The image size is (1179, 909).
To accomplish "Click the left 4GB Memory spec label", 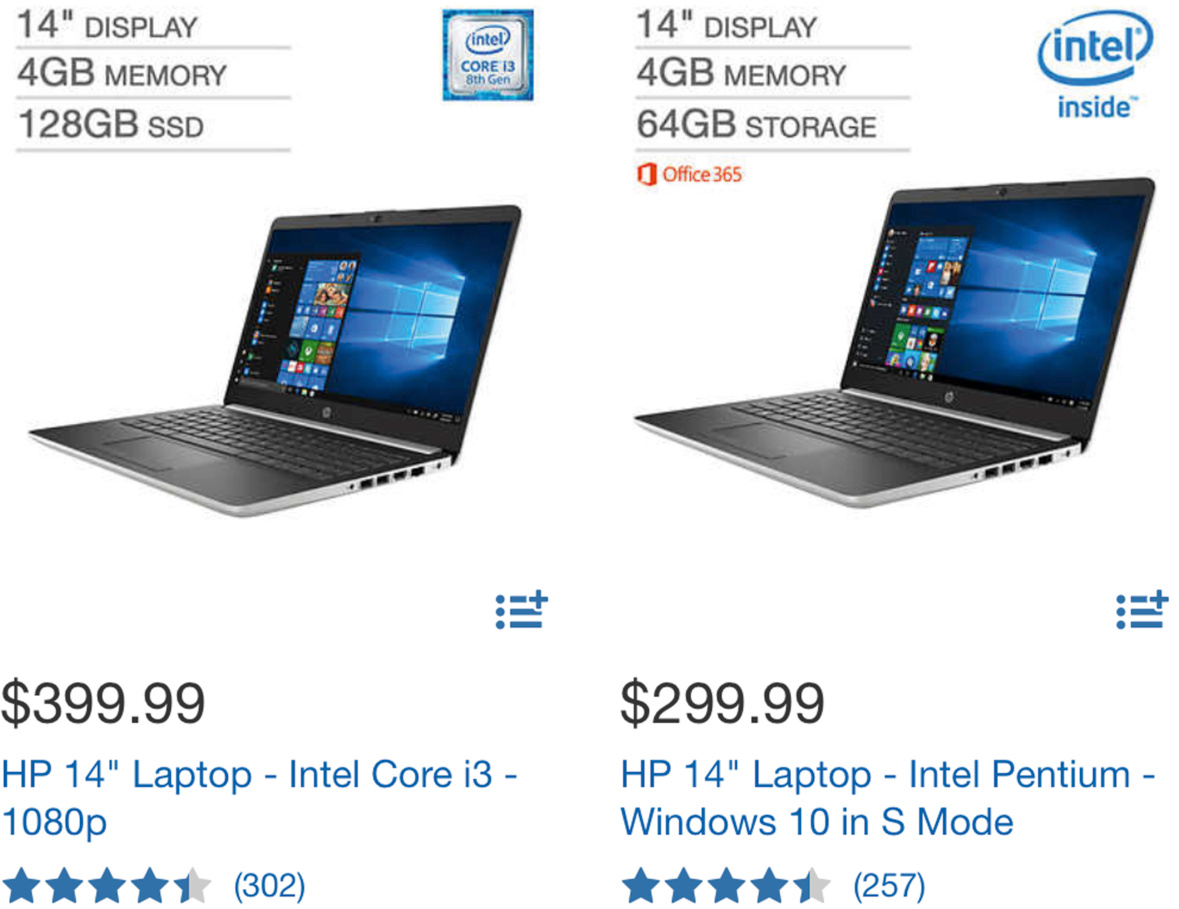I will [x=122, y=74].
